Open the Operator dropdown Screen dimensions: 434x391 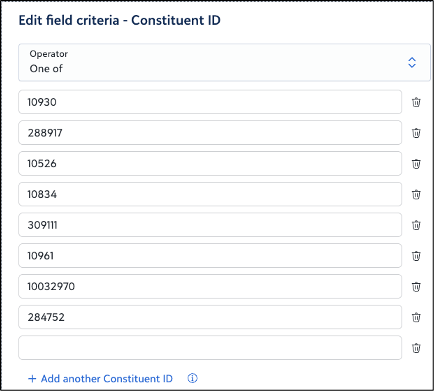click(224, 62)
